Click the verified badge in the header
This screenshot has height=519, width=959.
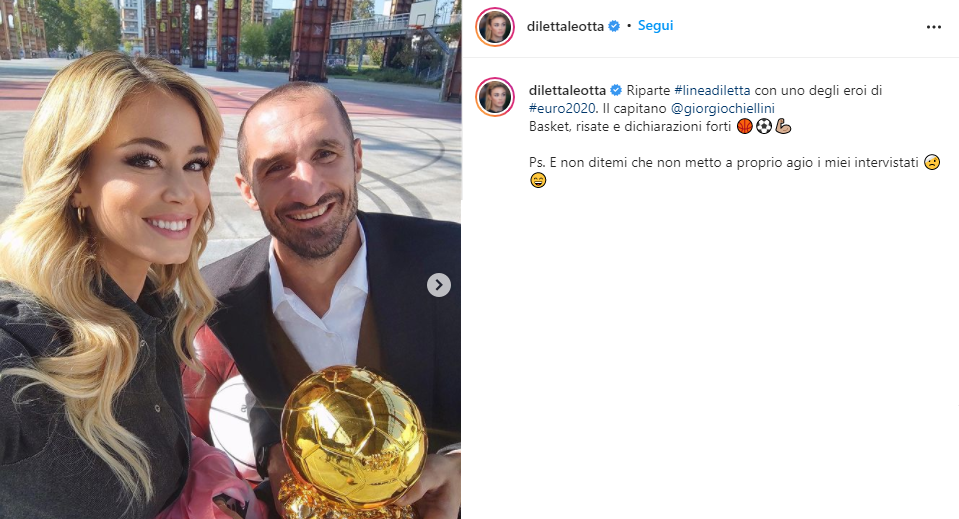(x=614, y=26)
